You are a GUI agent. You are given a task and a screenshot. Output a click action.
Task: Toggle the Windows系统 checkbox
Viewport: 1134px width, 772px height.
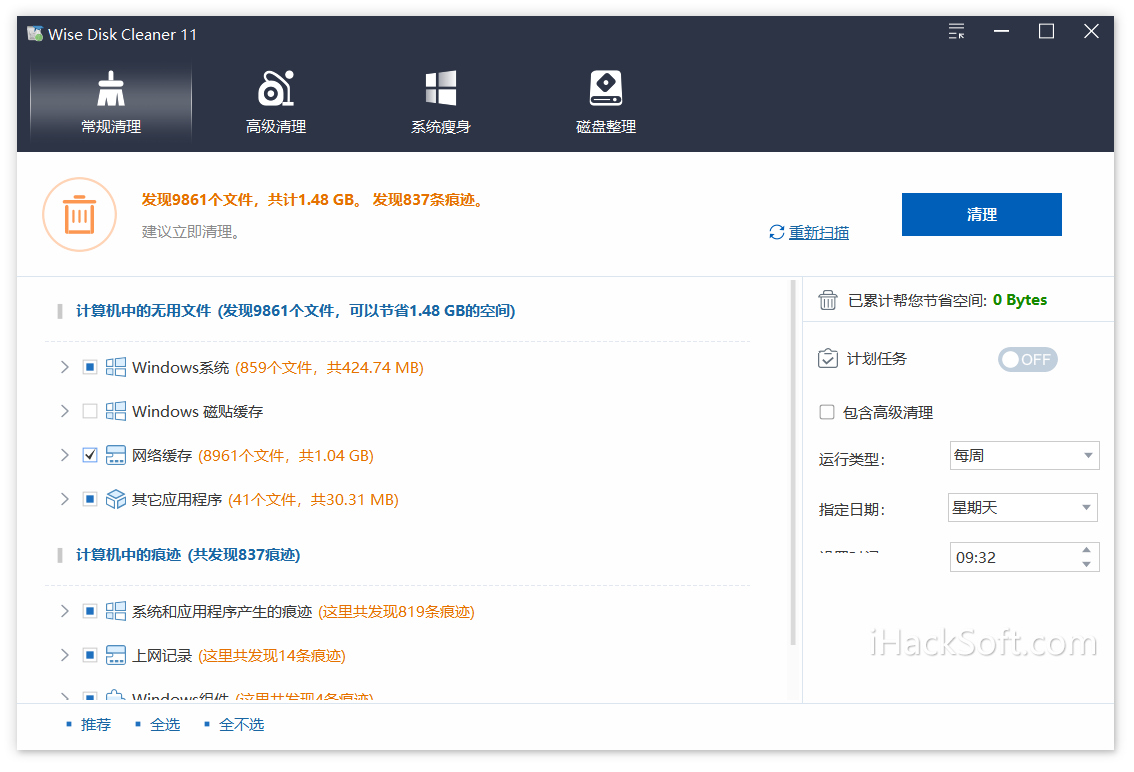(90, 368)
